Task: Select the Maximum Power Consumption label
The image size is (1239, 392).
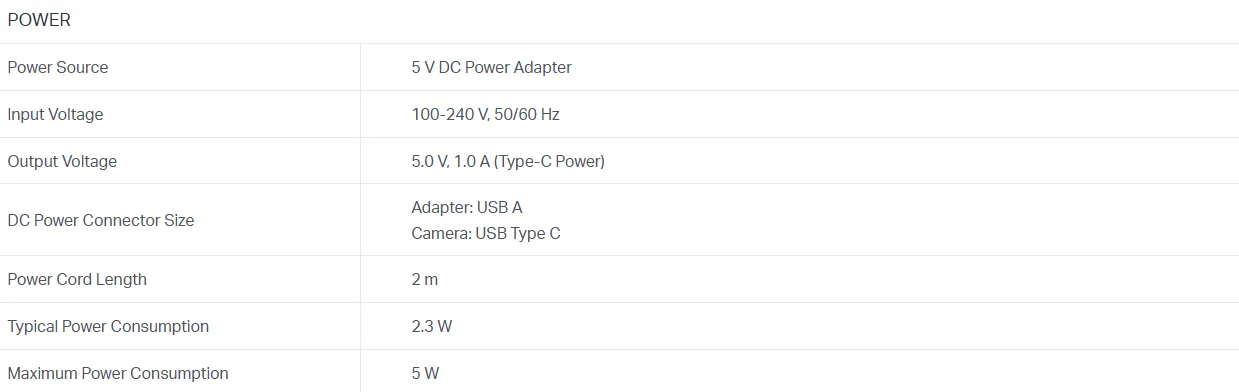Action: point(118,373)
